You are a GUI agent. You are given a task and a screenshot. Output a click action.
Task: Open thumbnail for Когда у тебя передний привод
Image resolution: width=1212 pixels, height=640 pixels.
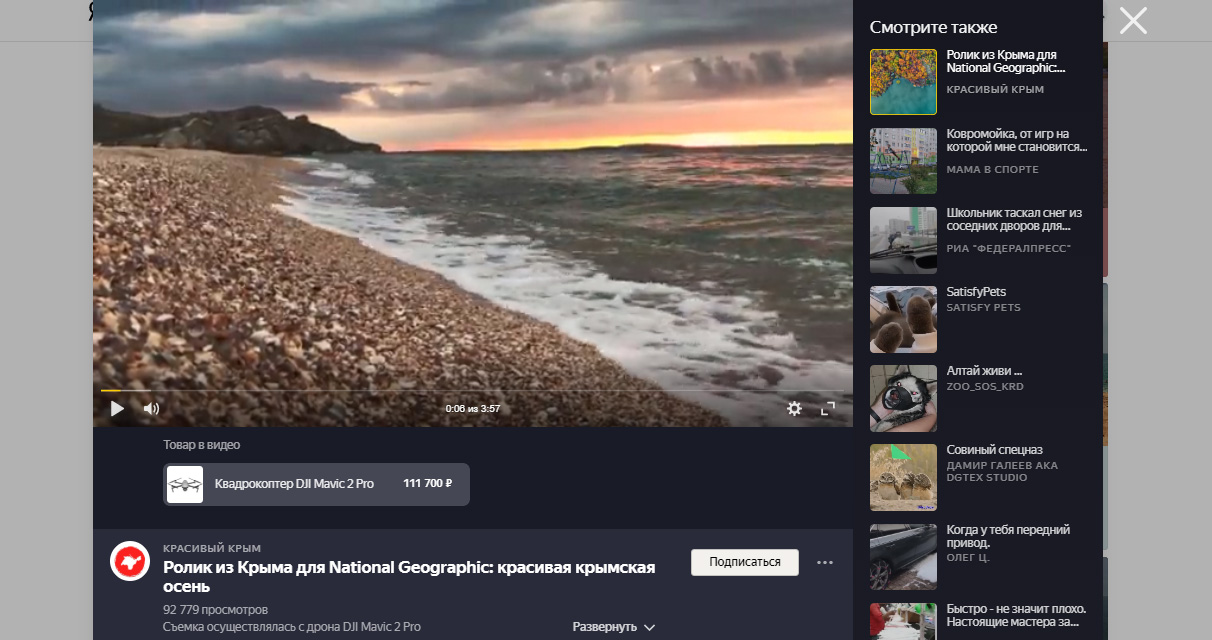pyautogui.click(x=903, y=556)
